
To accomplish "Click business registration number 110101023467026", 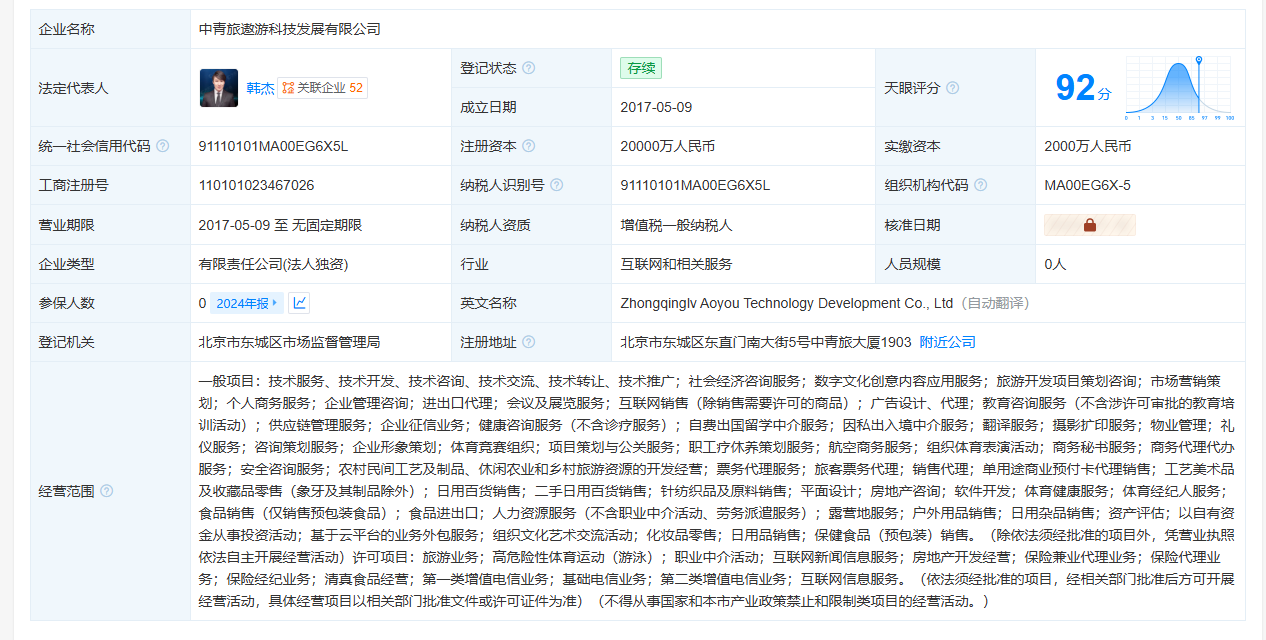I will pyautogui.click(x=257, y=185).
